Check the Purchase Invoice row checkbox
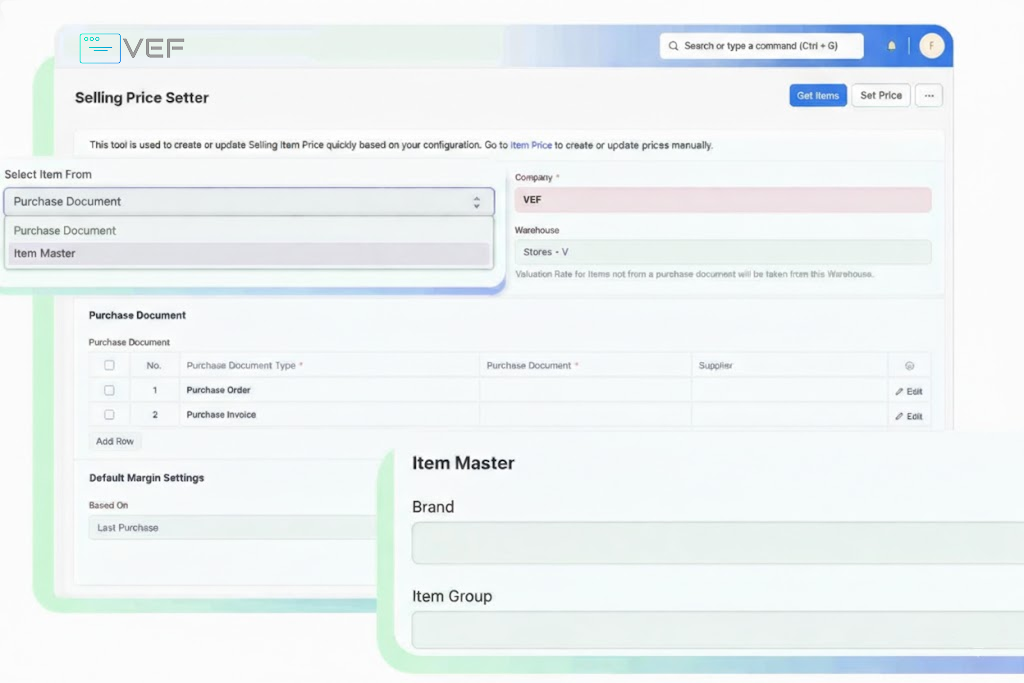This screenshot has width=1024, height=683. [x=109, y=414]
